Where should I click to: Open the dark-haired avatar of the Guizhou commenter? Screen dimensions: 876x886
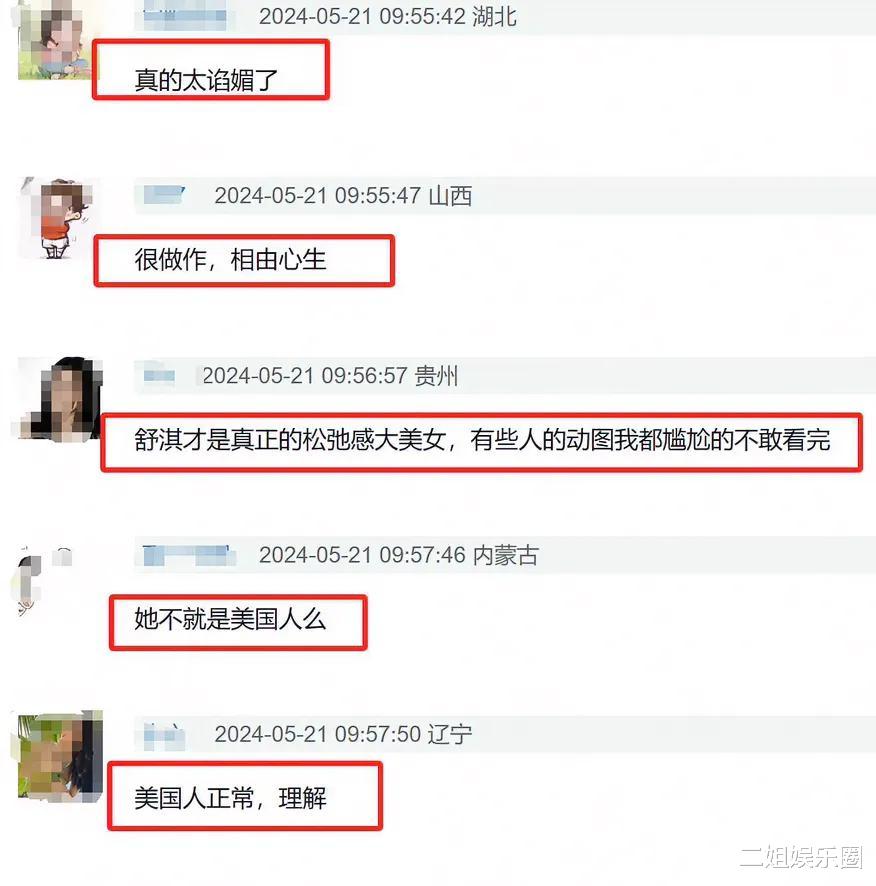59,398
